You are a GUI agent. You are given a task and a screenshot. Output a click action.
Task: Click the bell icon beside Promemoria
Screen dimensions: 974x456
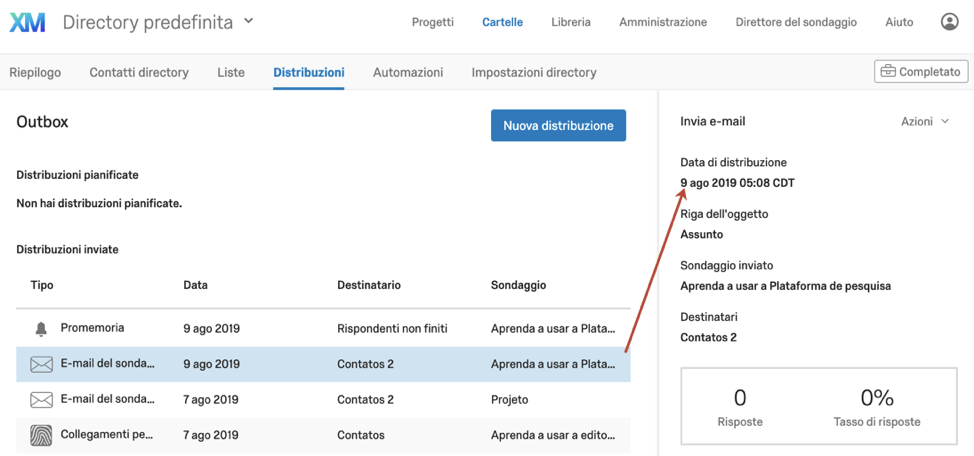click(41, 329)
